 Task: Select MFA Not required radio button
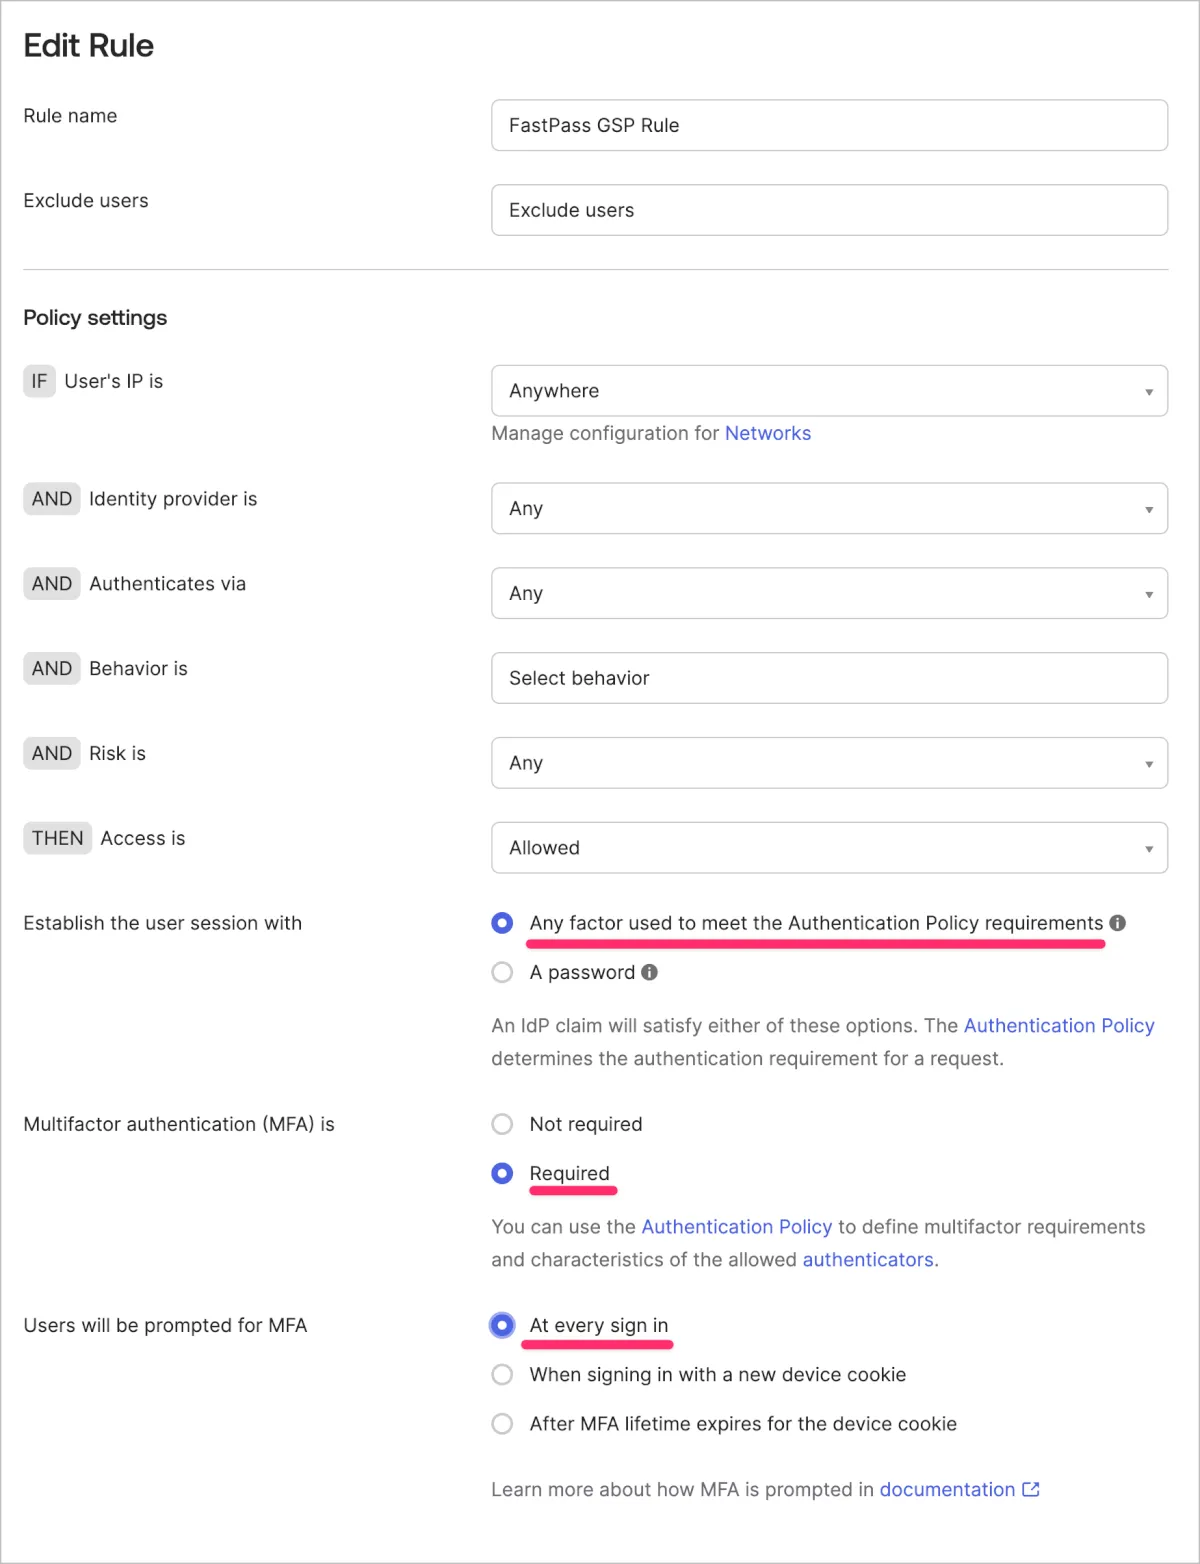point(503,1124)
